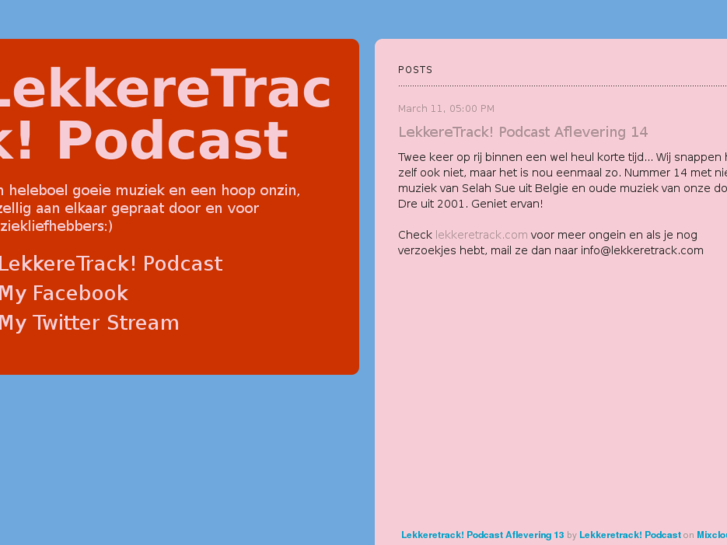Click the Mixcloud link at the bottom right
The image size is (727, 545).
pyautogui.click(x=712, y=535)
